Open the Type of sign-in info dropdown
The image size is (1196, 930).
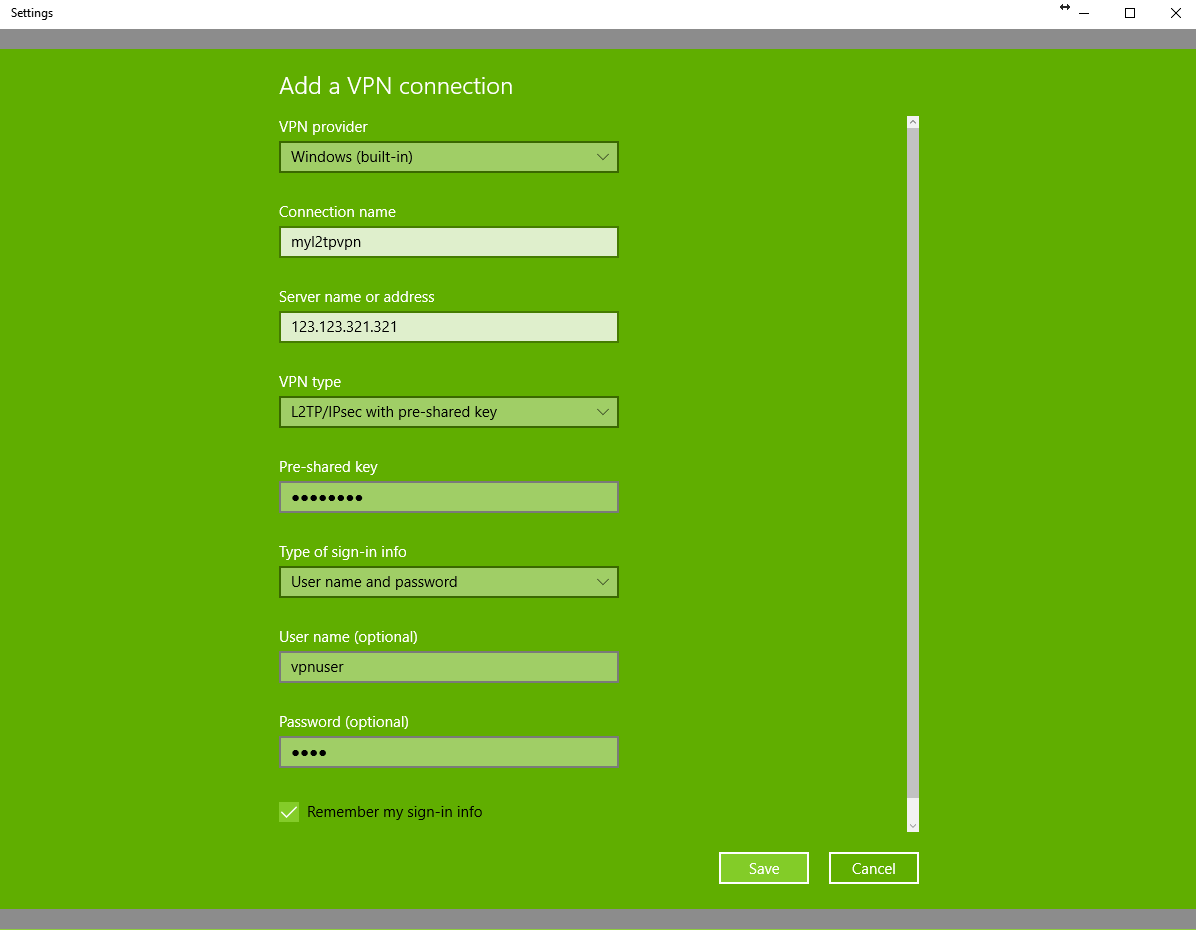(x=448, y=582)
